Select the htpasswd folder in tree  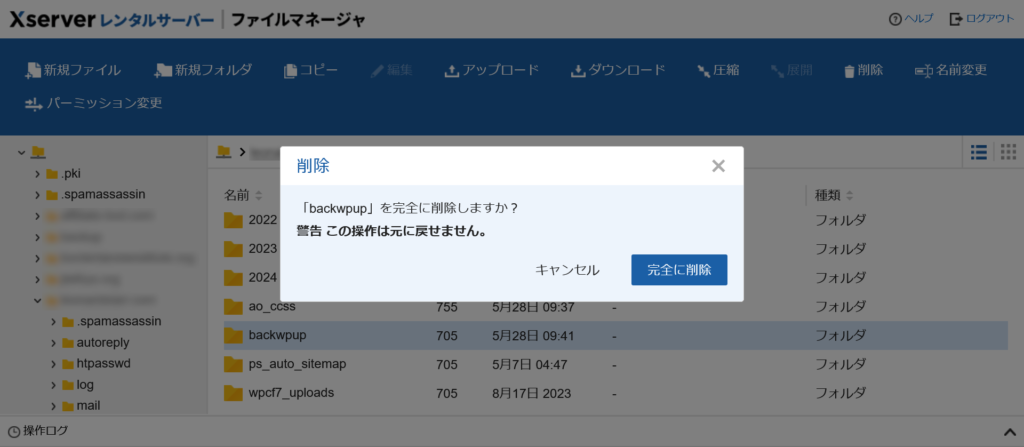click(x=97, y=363)
